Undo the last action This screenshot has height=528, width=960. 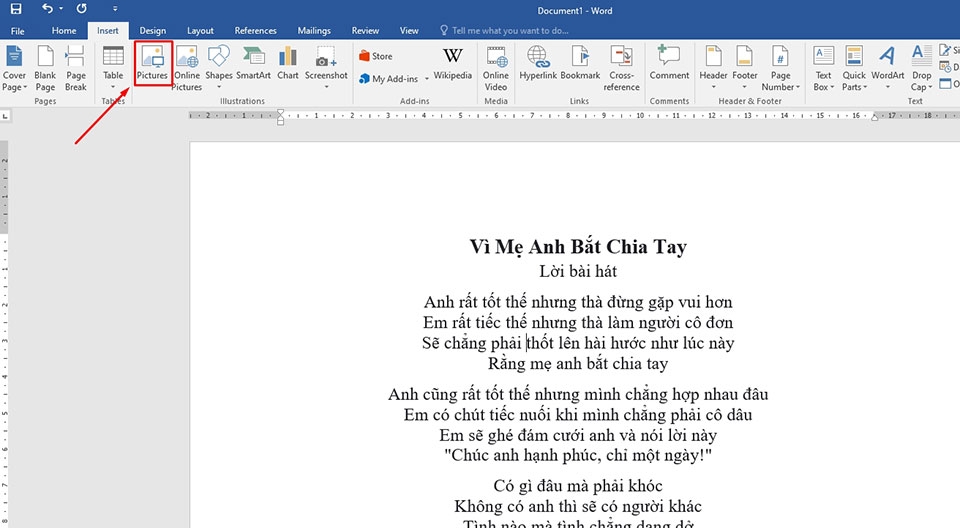pos(47,9)
